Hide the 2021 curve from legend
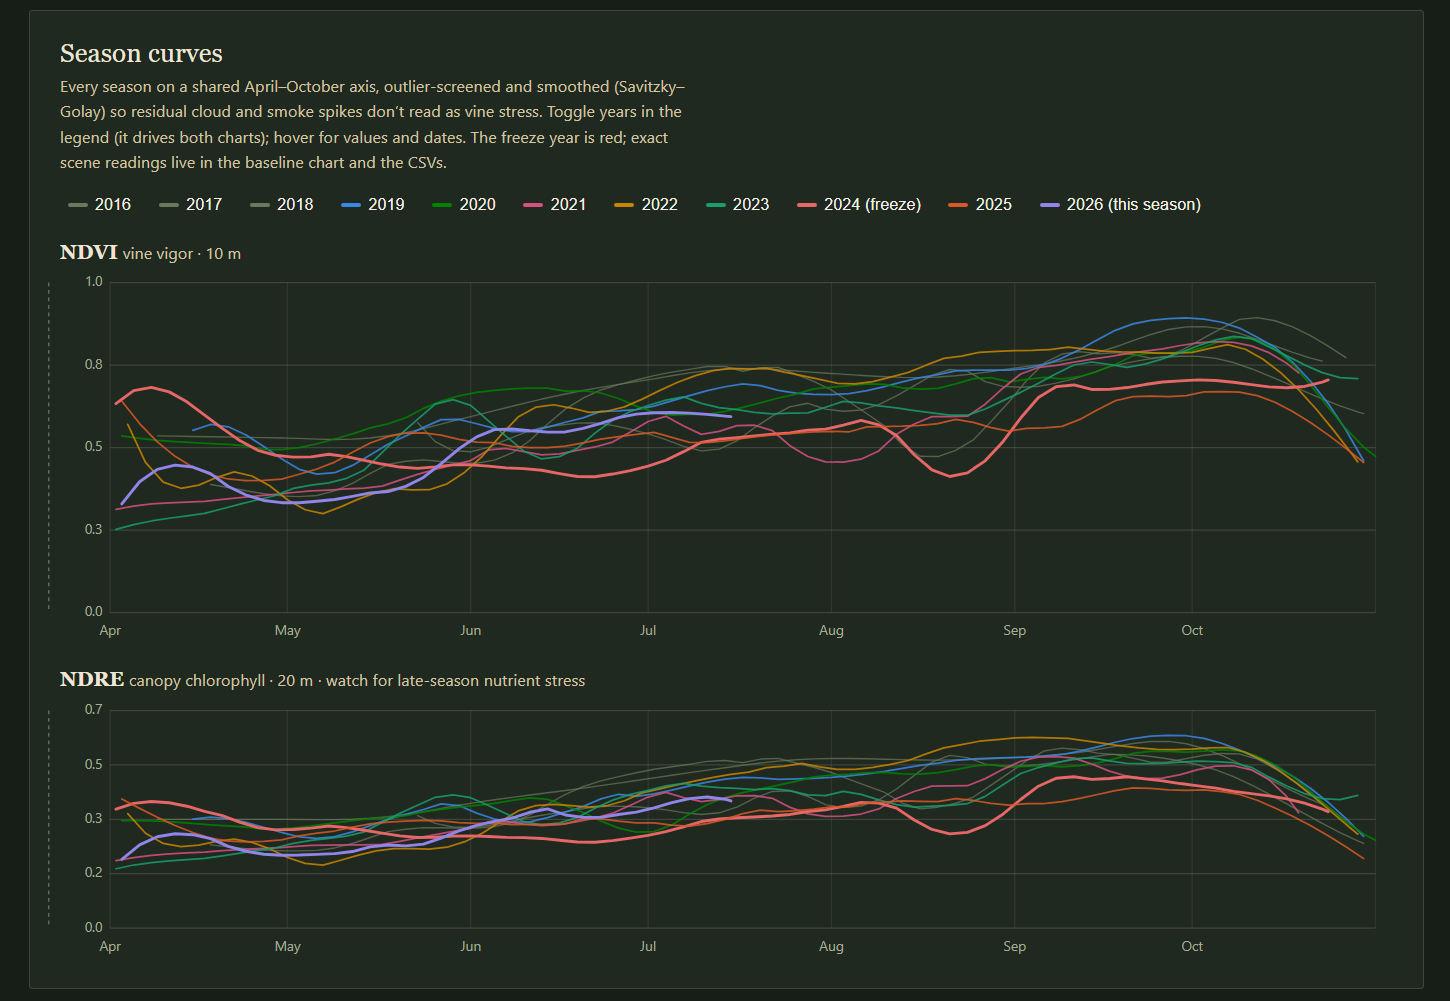Image resolution: width=1450 pixels, height=1001 pixels. 555,204
